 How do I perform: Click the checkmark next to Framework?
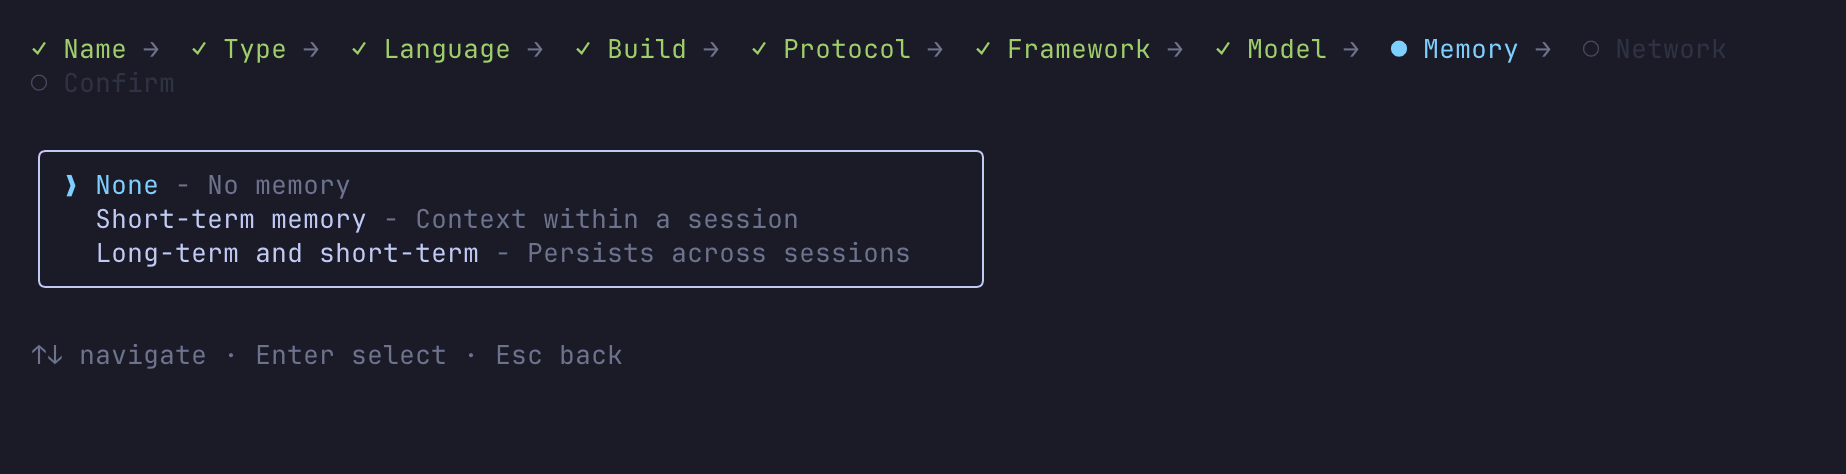[983, 49]
